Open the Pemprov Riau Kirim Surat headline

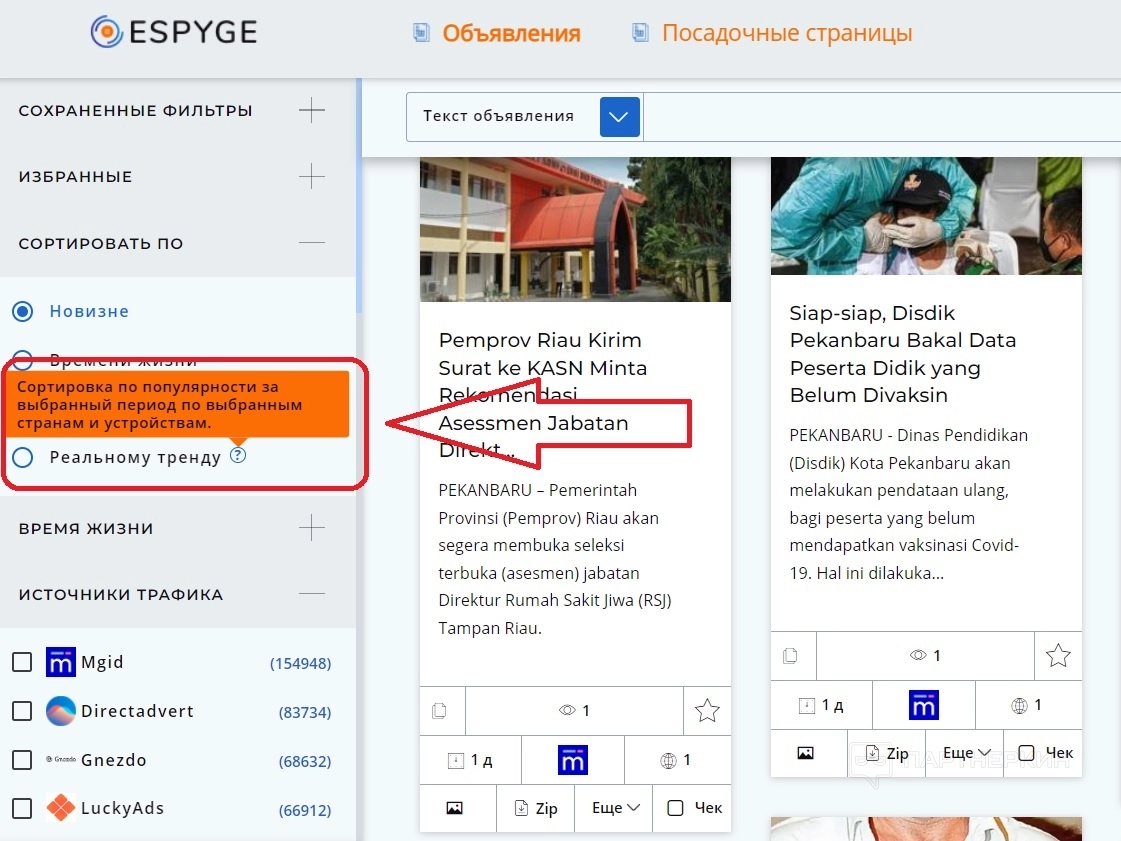click(x=543, y=395)
